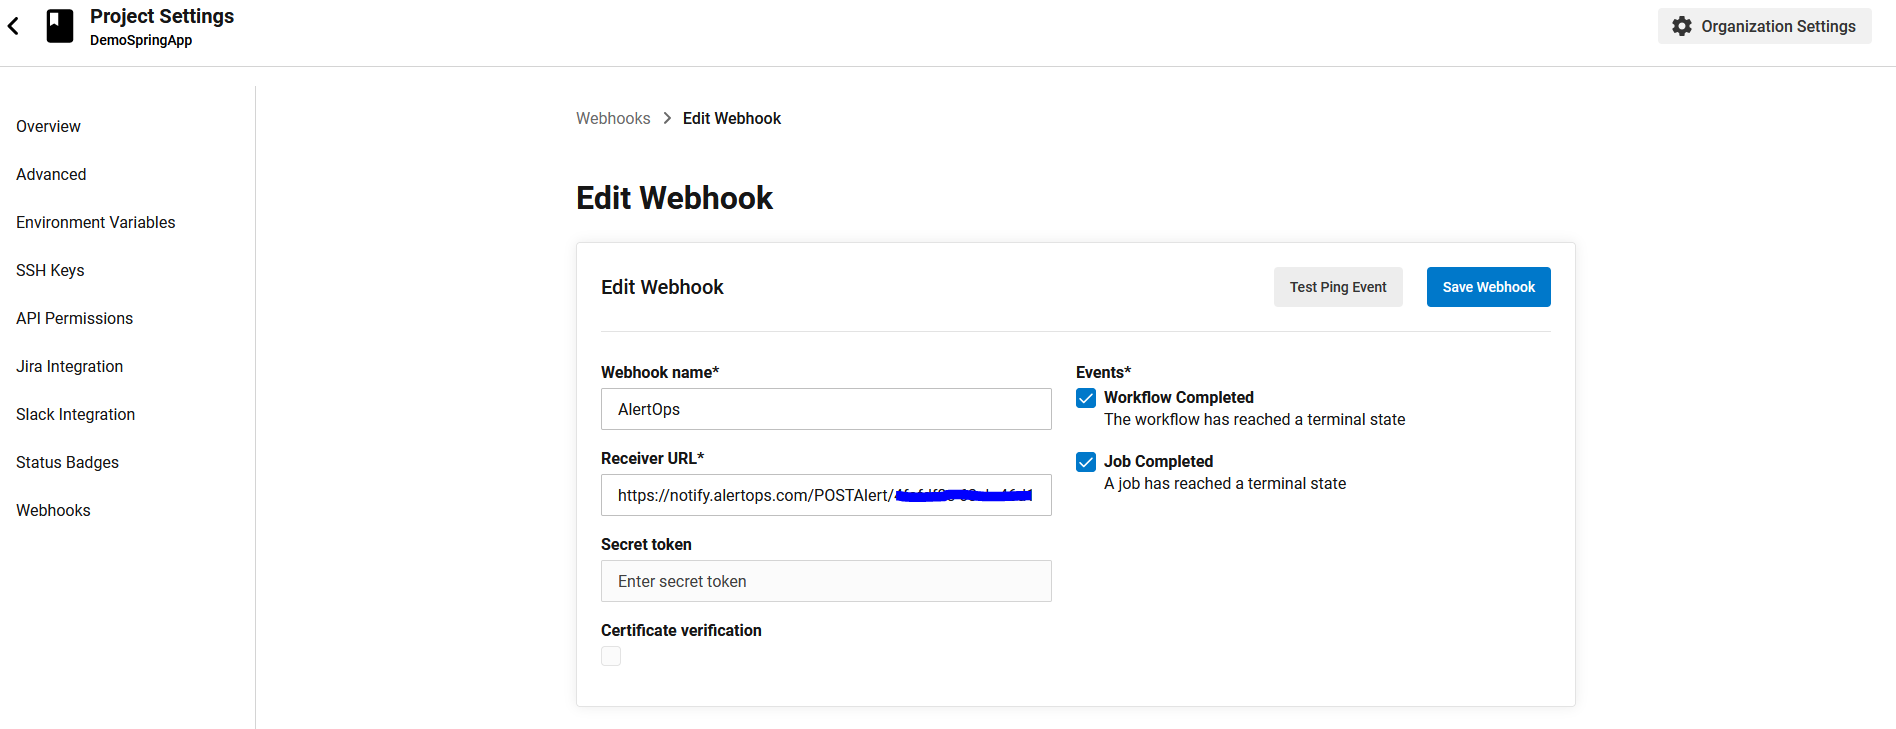Image resolution: width=1896 pixels, height=729 pixels.
Task: Click the Save Webhook button
Action: point(1488,286)
